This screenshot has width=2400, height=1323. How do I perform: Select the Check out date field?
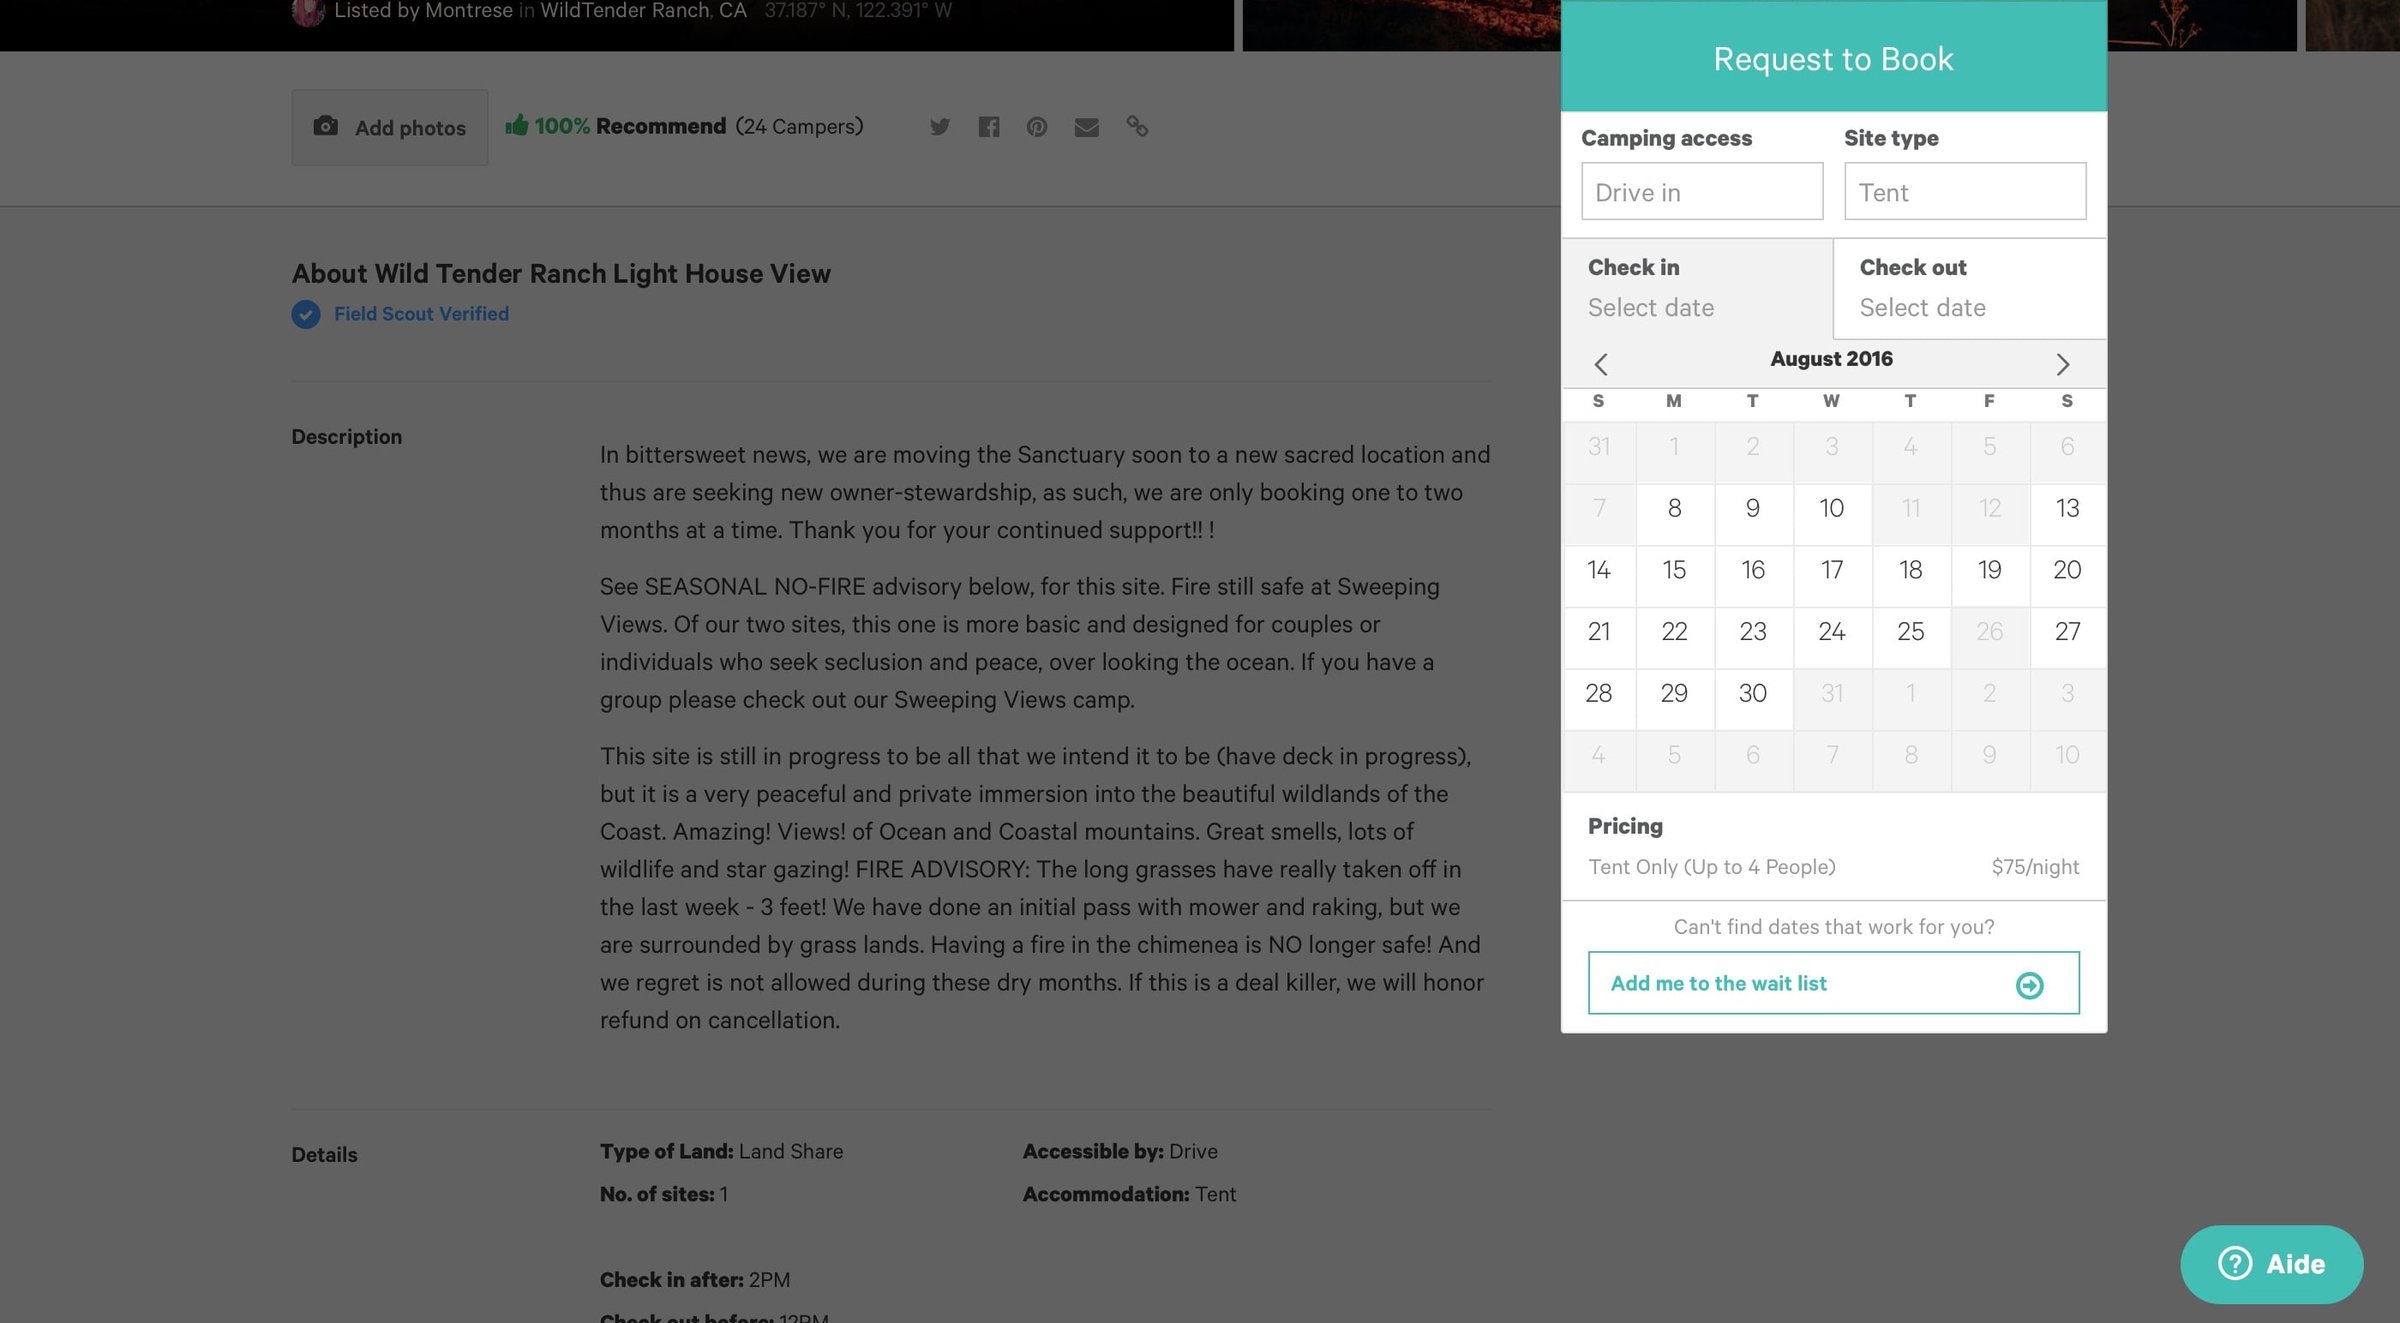point(1970,288)
